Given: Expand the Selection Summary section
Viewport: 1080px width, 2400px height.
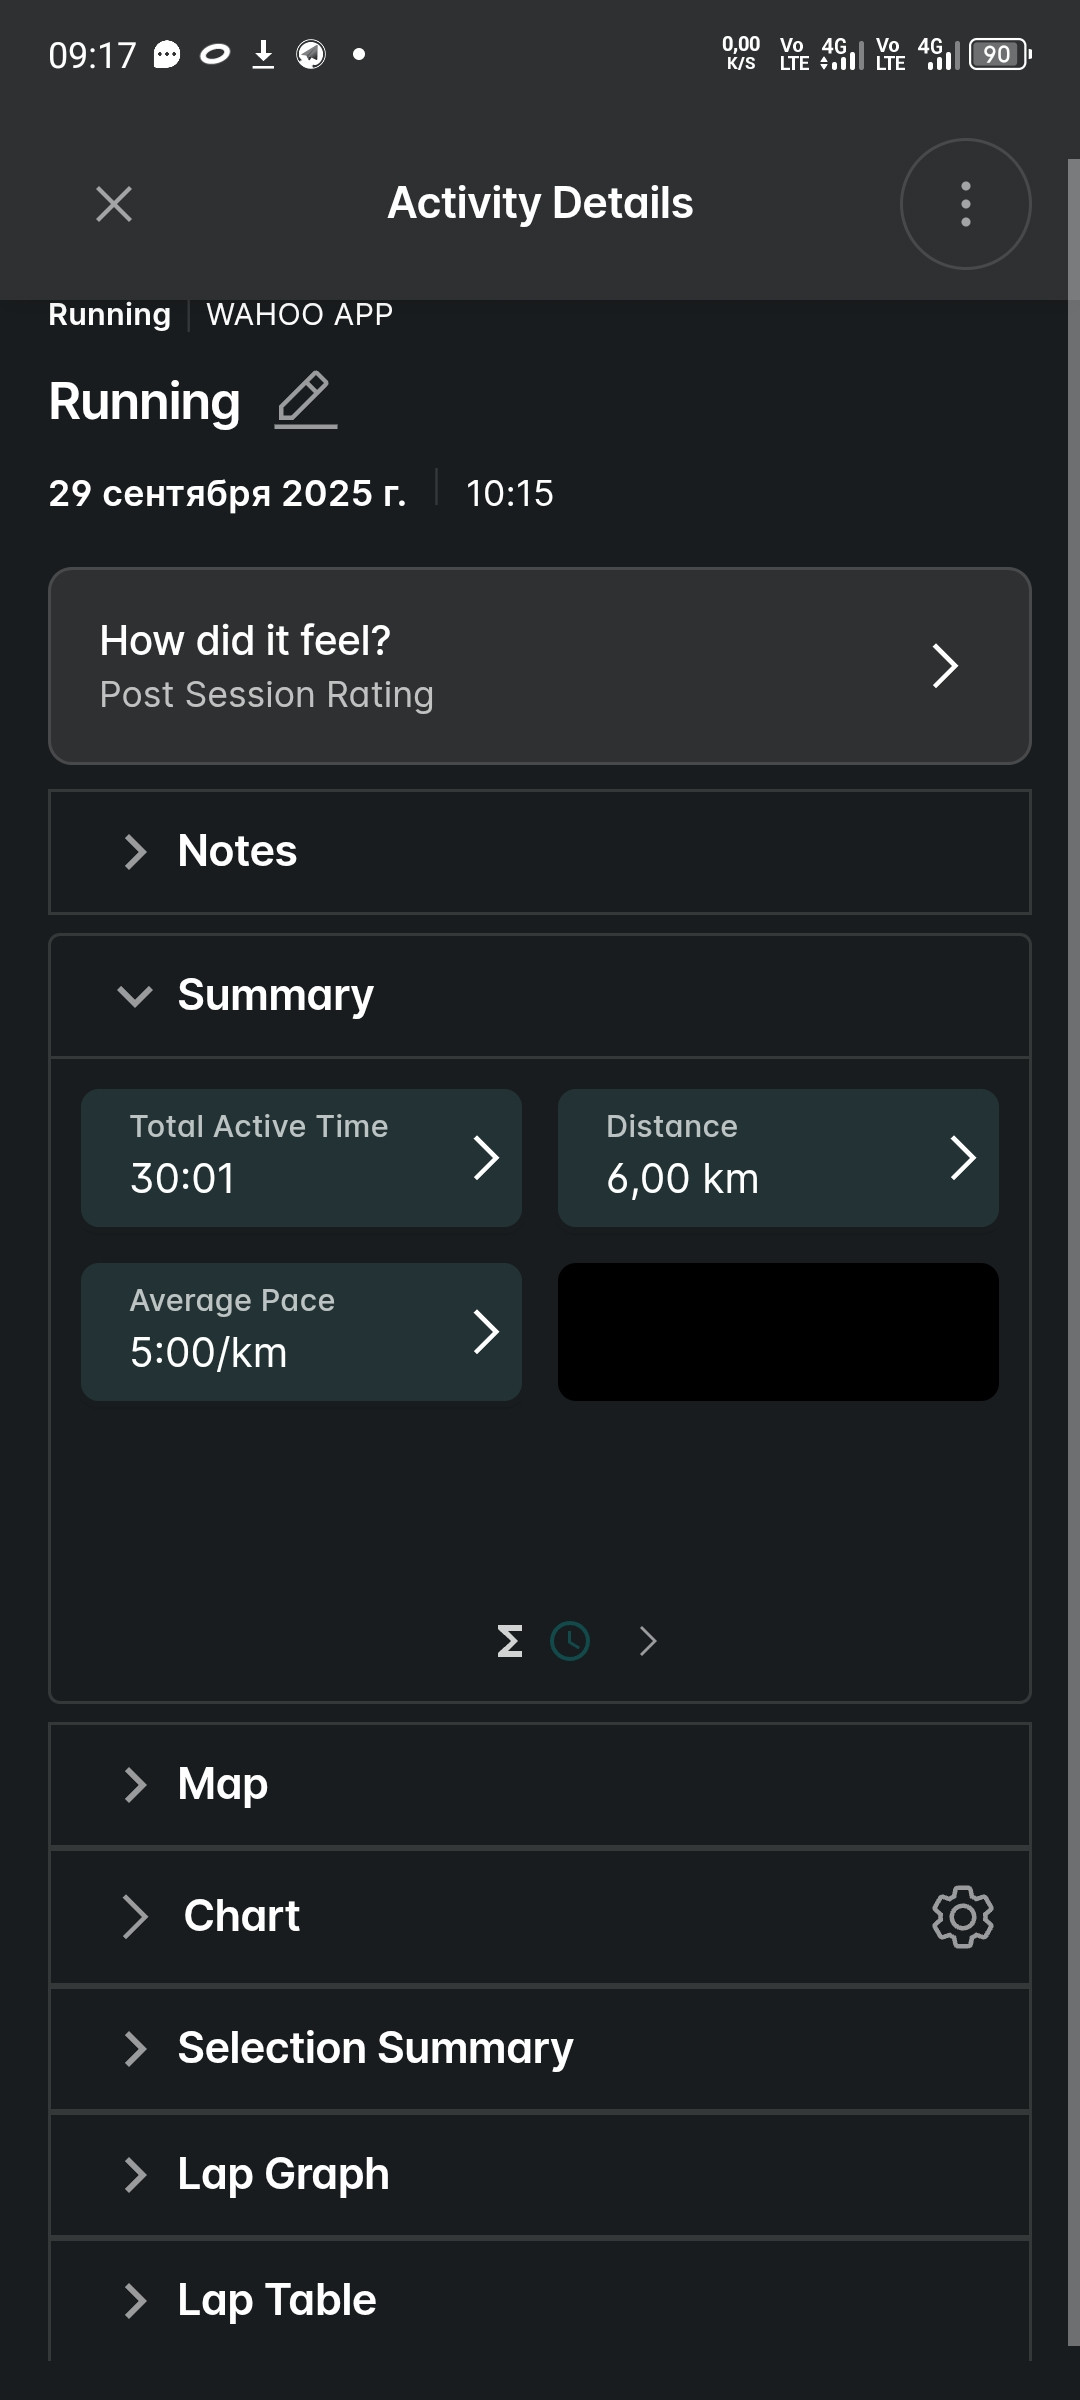Looking at the screenshot, I should pyautogui.click(x=540, y=2048).
